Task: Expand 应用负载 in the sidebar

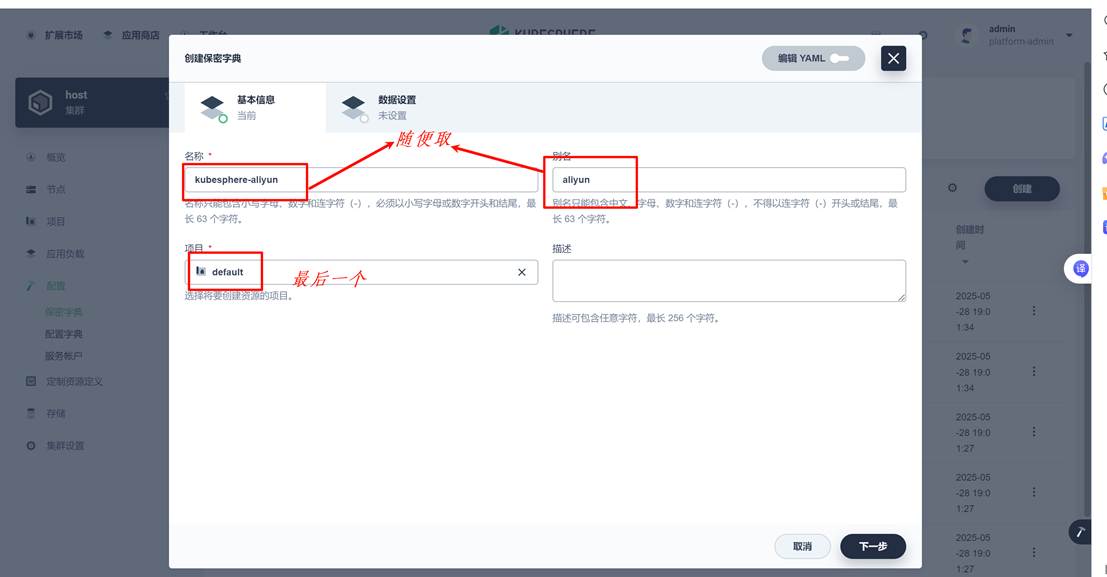Action: 65,254
